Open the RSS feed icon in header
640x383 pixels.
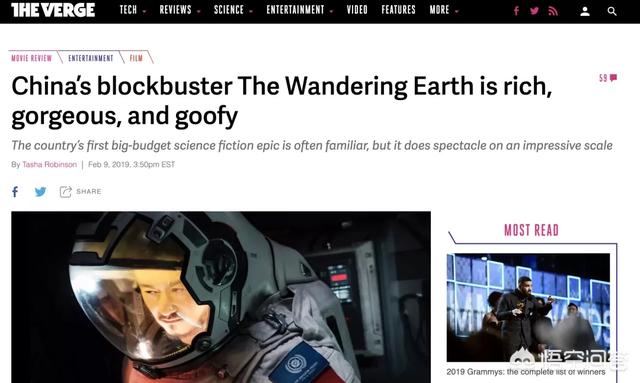click(553, 11)
